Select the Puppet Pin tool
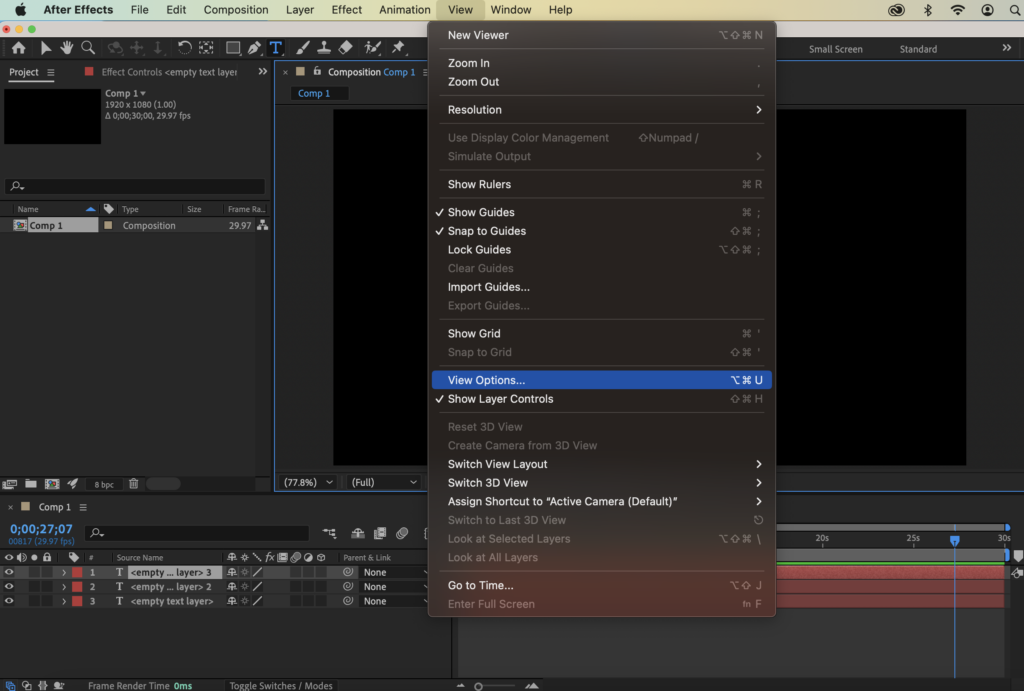Screen dimensions: 1024x691 [398, 48]
